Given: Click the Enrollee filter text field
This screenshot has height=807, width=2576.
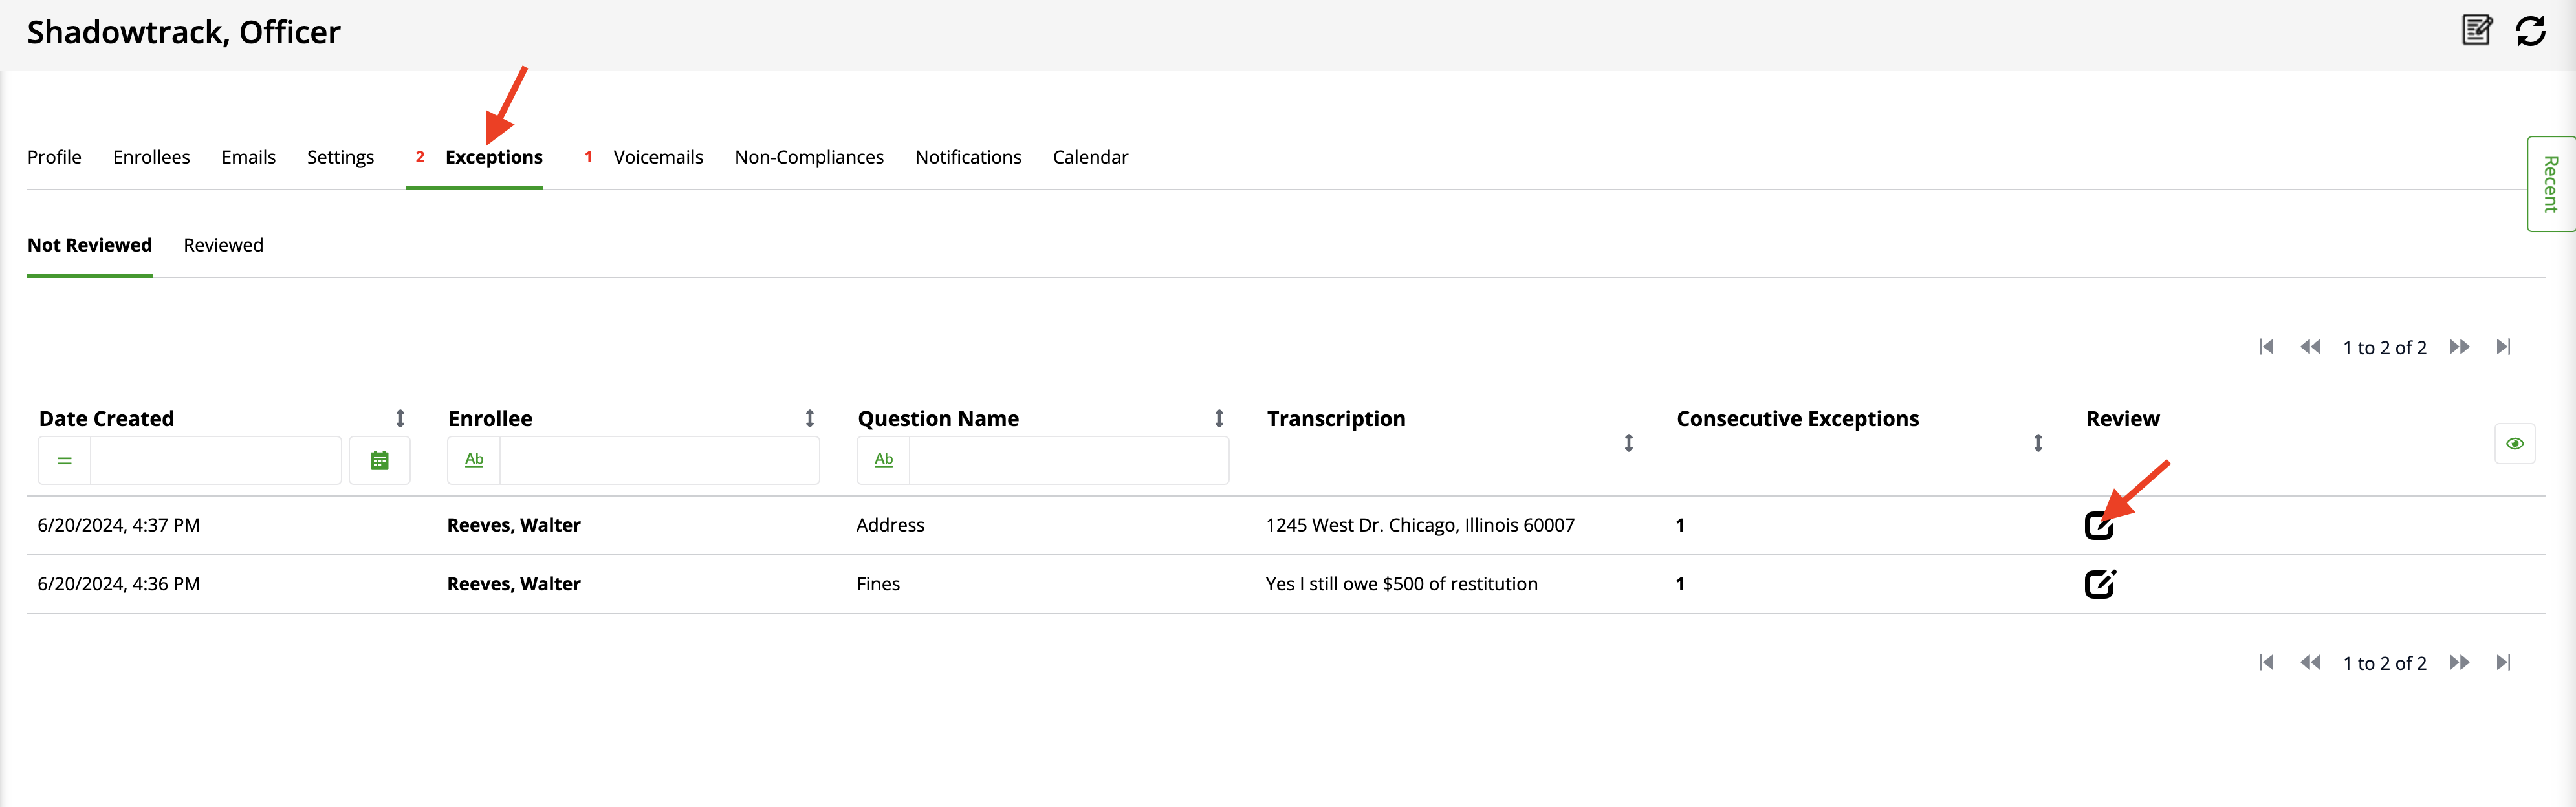Looking at the screenshot, I should click(x=658, y=461).
